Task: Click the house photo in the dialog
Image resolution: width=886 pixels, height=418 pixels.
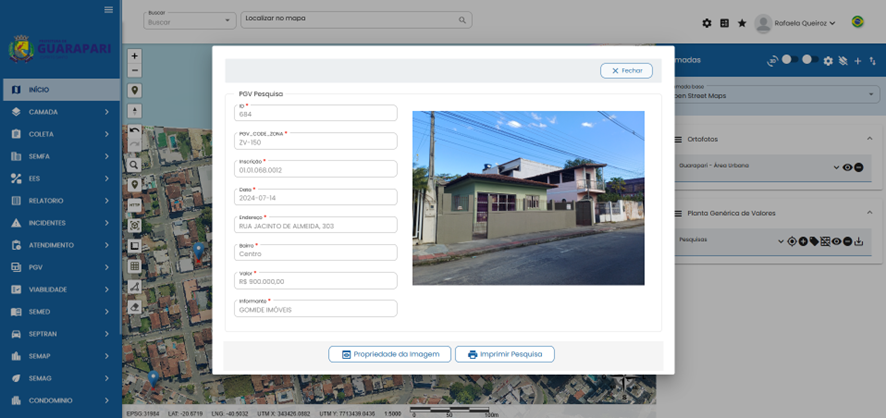Action: pos(528,198)
